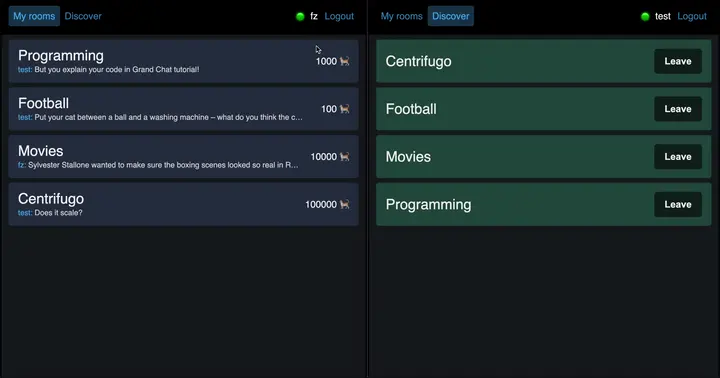Click 'But you explain your code' message preview
The height and width of the screenshot is (378, 720).
117,70
